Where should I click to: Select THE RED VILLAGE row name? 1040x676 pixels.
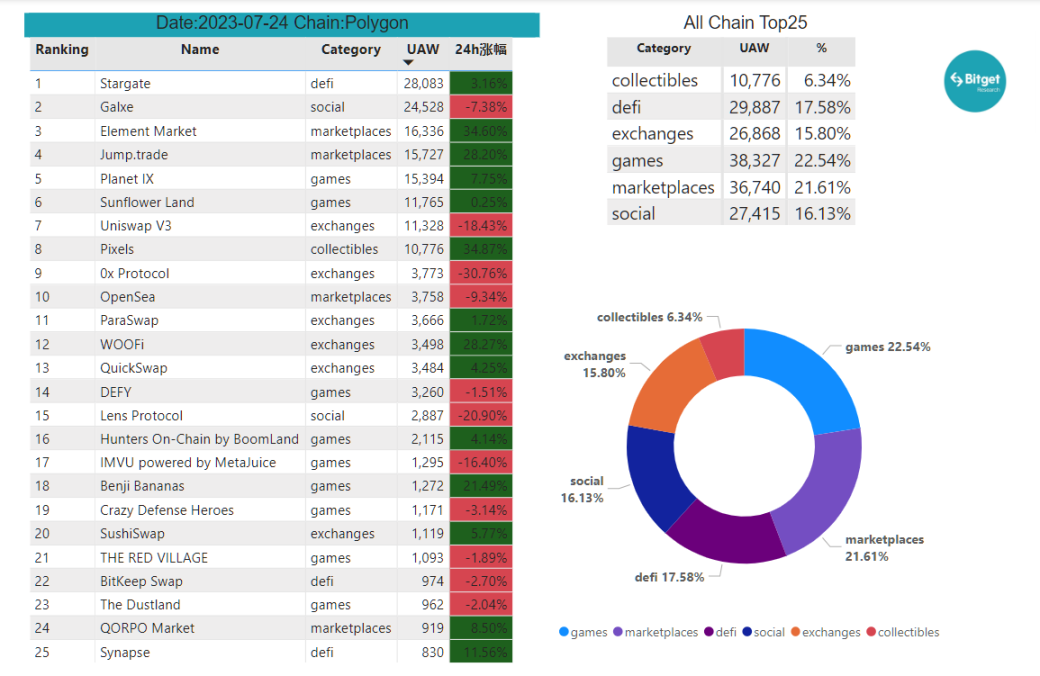click(x=154, y=558)
